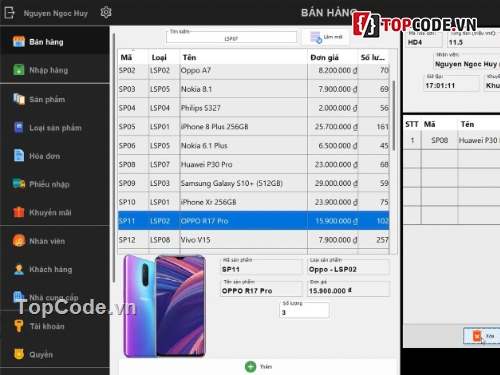This screenshot has height=375, width=500.
Task: Sort by the Loại column header
Action: point(164,57)
